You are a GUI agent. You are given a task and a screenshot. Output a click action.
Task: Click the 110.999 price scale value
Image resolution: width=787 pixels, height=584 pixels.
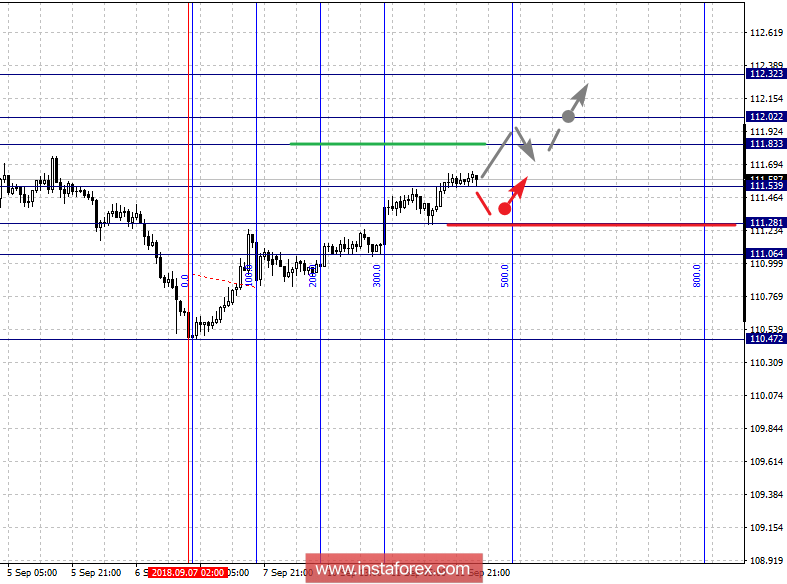pos(766,263)
